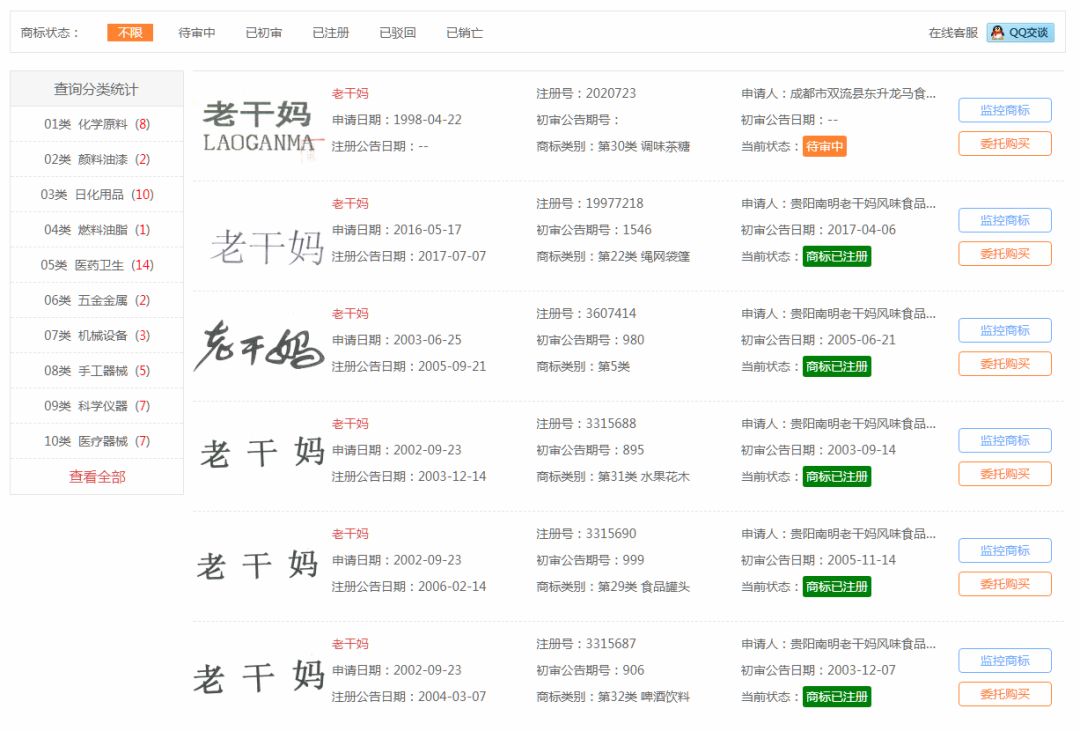Filter by 已初审 status
The width and height of the screenshot is (1080, 731).
[264, 32]
